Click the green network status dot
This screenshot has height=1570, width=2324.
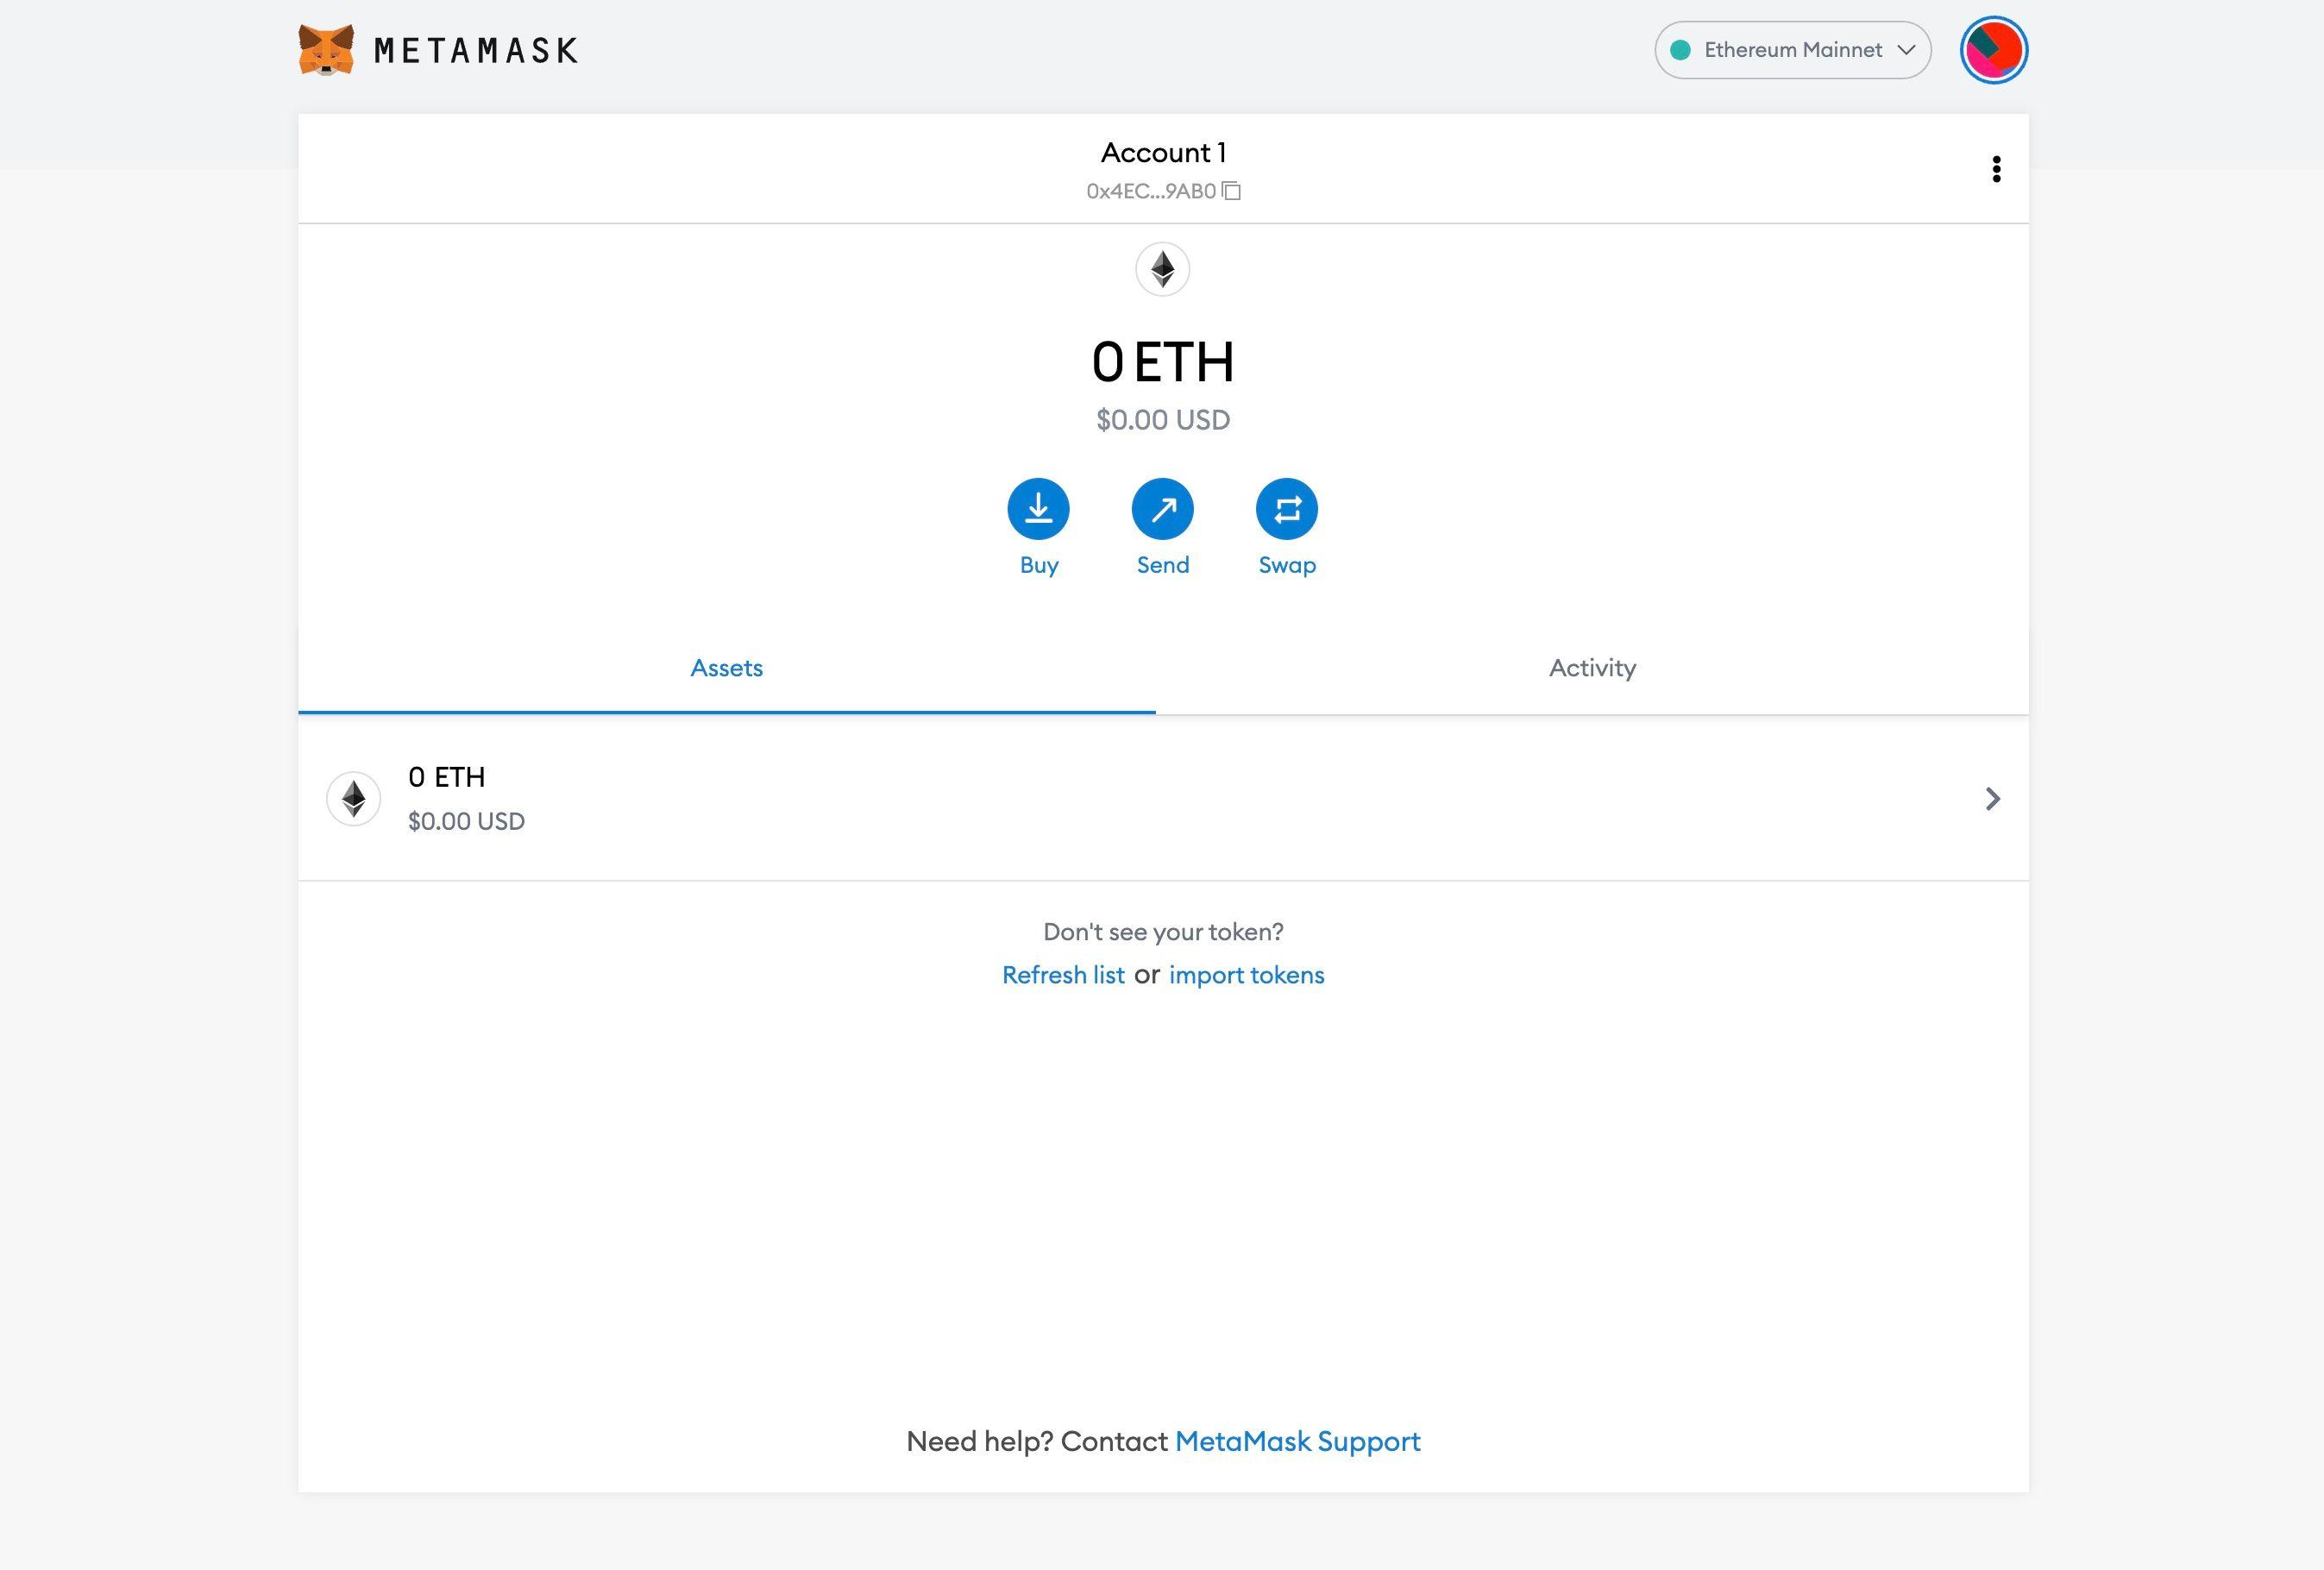[x=1681, y=50]
